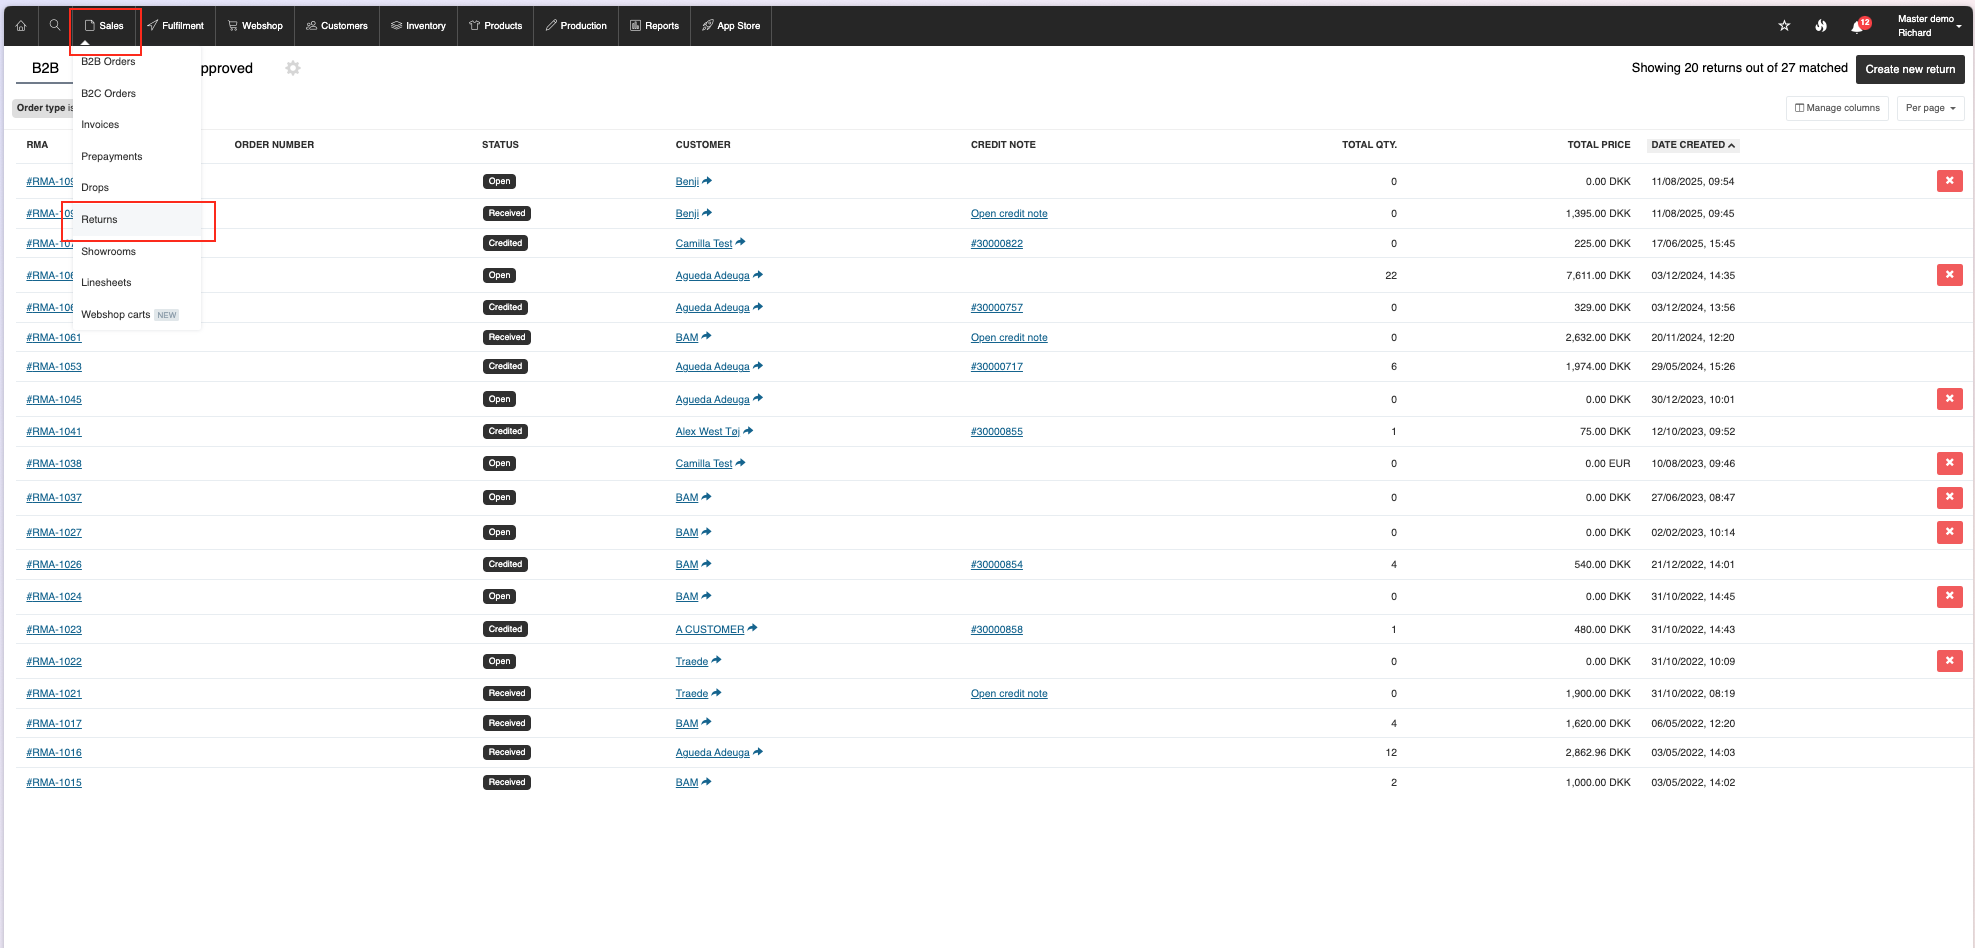Expand the Per page dropdown
Screen dimensions: 1975x948
click(x=1930, y=108)
